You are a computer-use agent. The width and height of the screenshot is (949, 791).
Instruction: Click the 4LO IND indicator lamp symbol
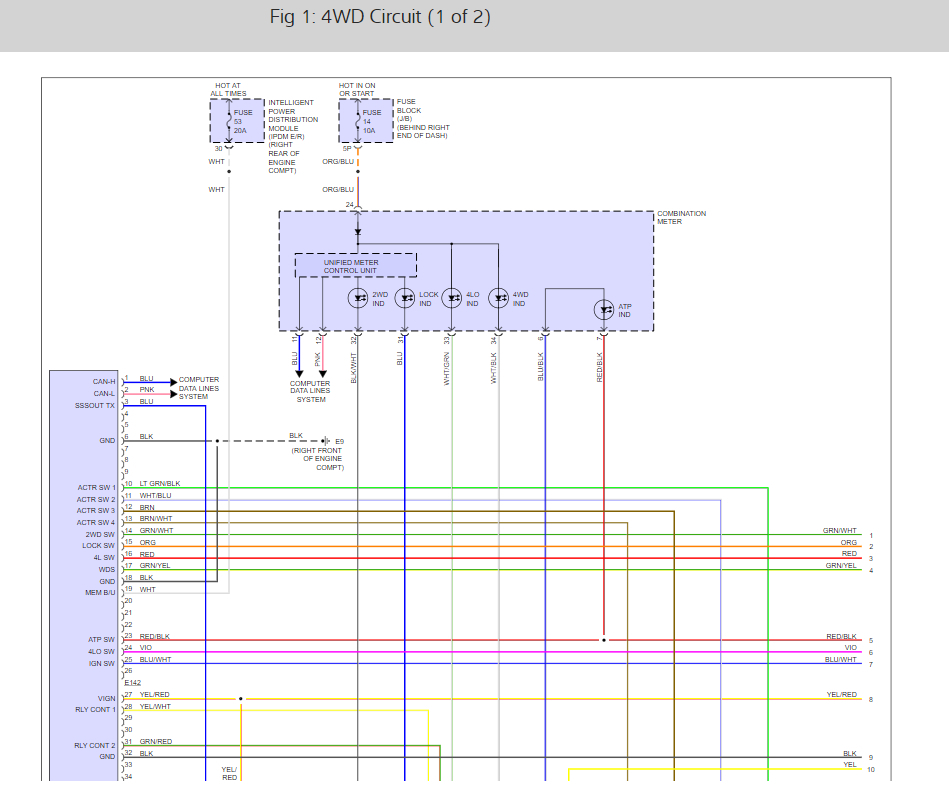coord(452,298)
